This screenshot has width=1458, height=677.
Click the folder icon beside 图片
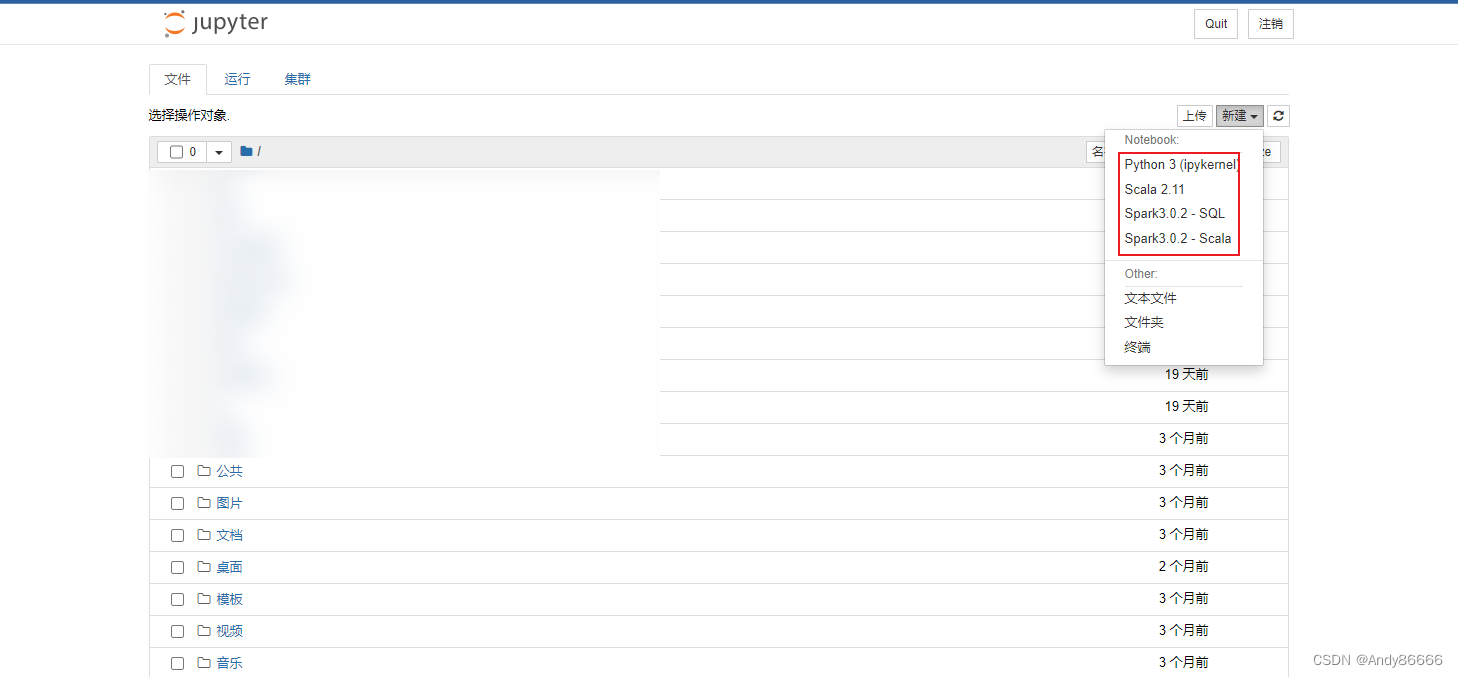tap(204, 503)
